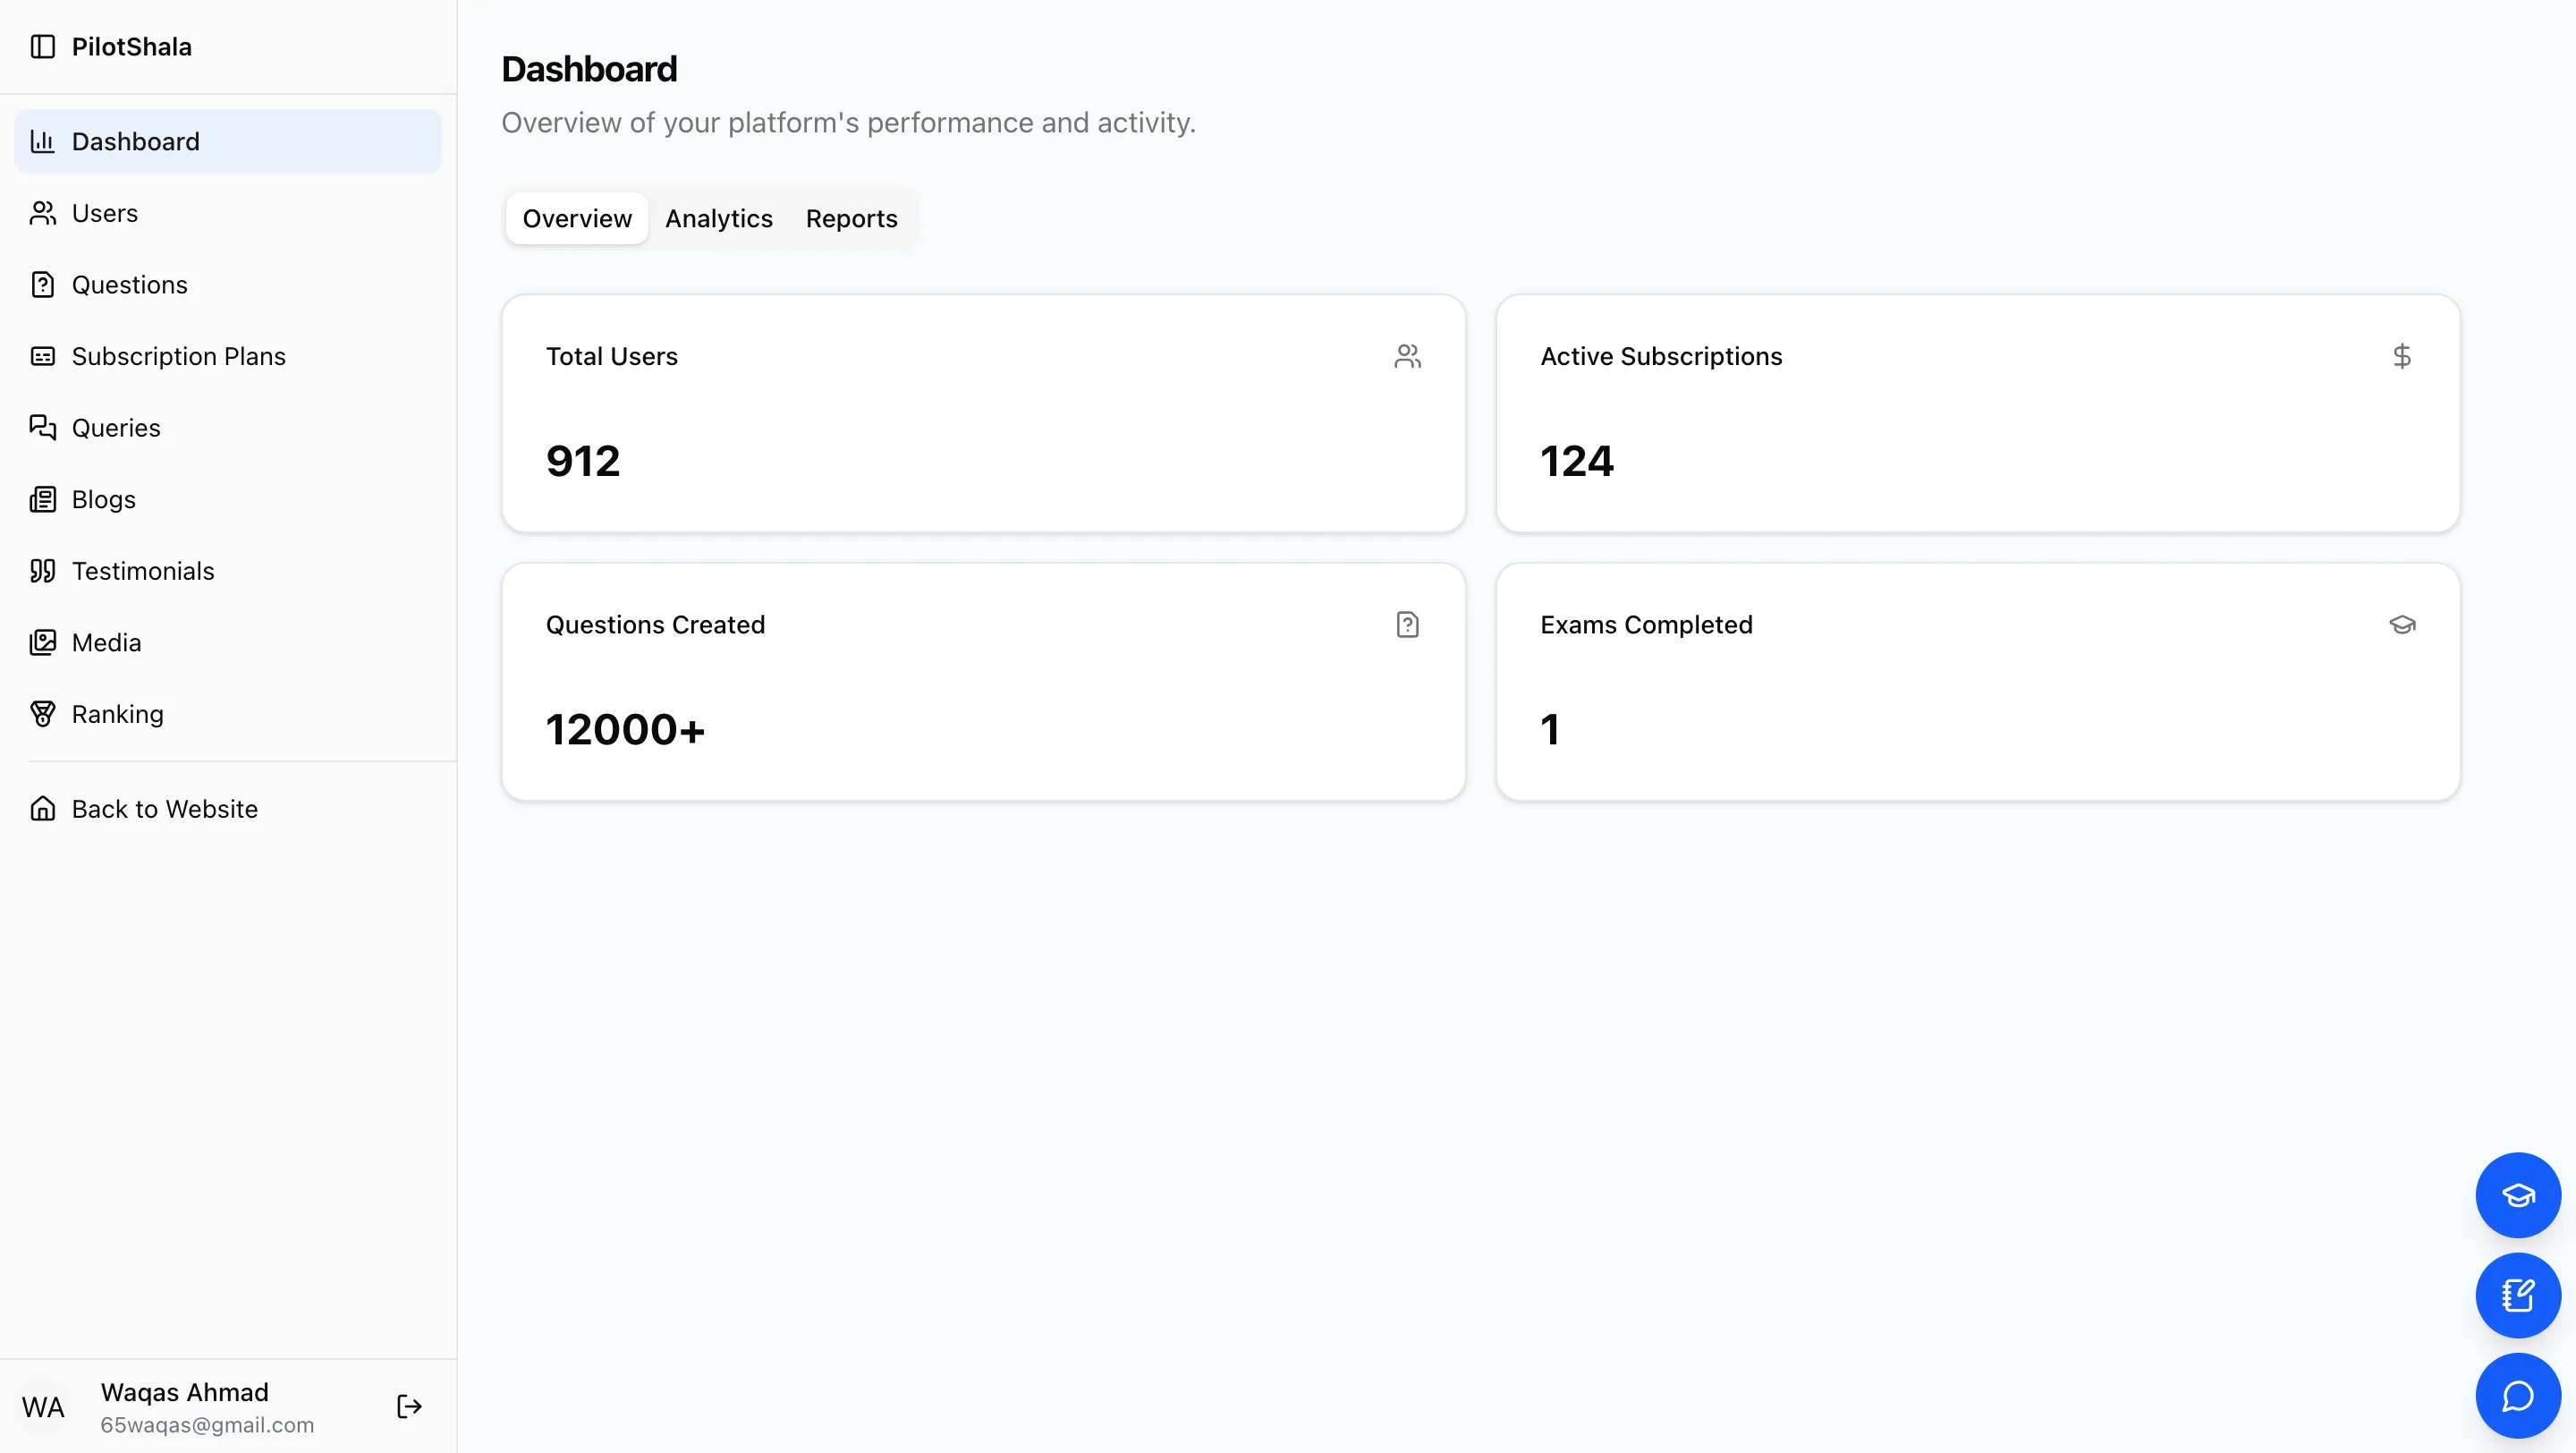Click the floating notebook edit button
The width and height of the screenshot is (2576, 1453).
[x=2517, y=1295]
